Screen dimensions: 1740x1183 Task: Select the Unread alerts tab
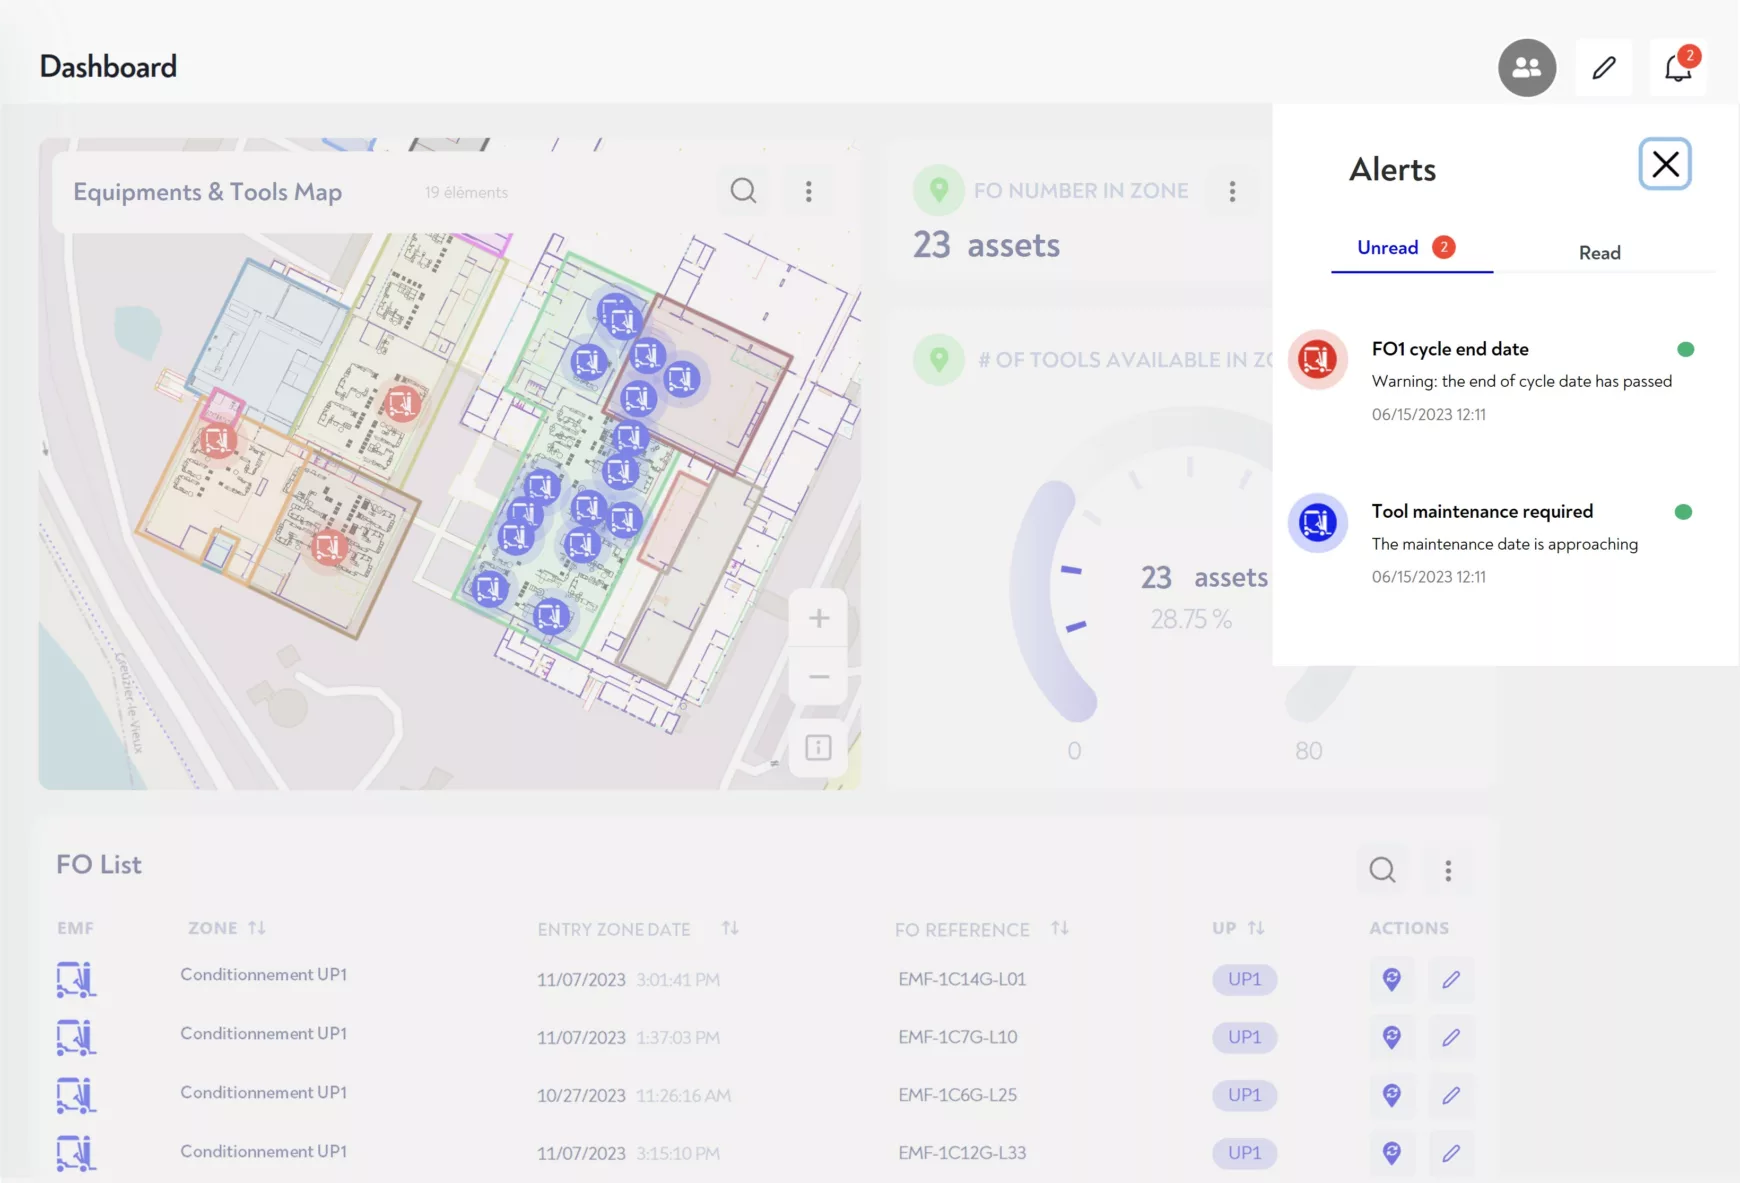click(x=1388, y=248)
